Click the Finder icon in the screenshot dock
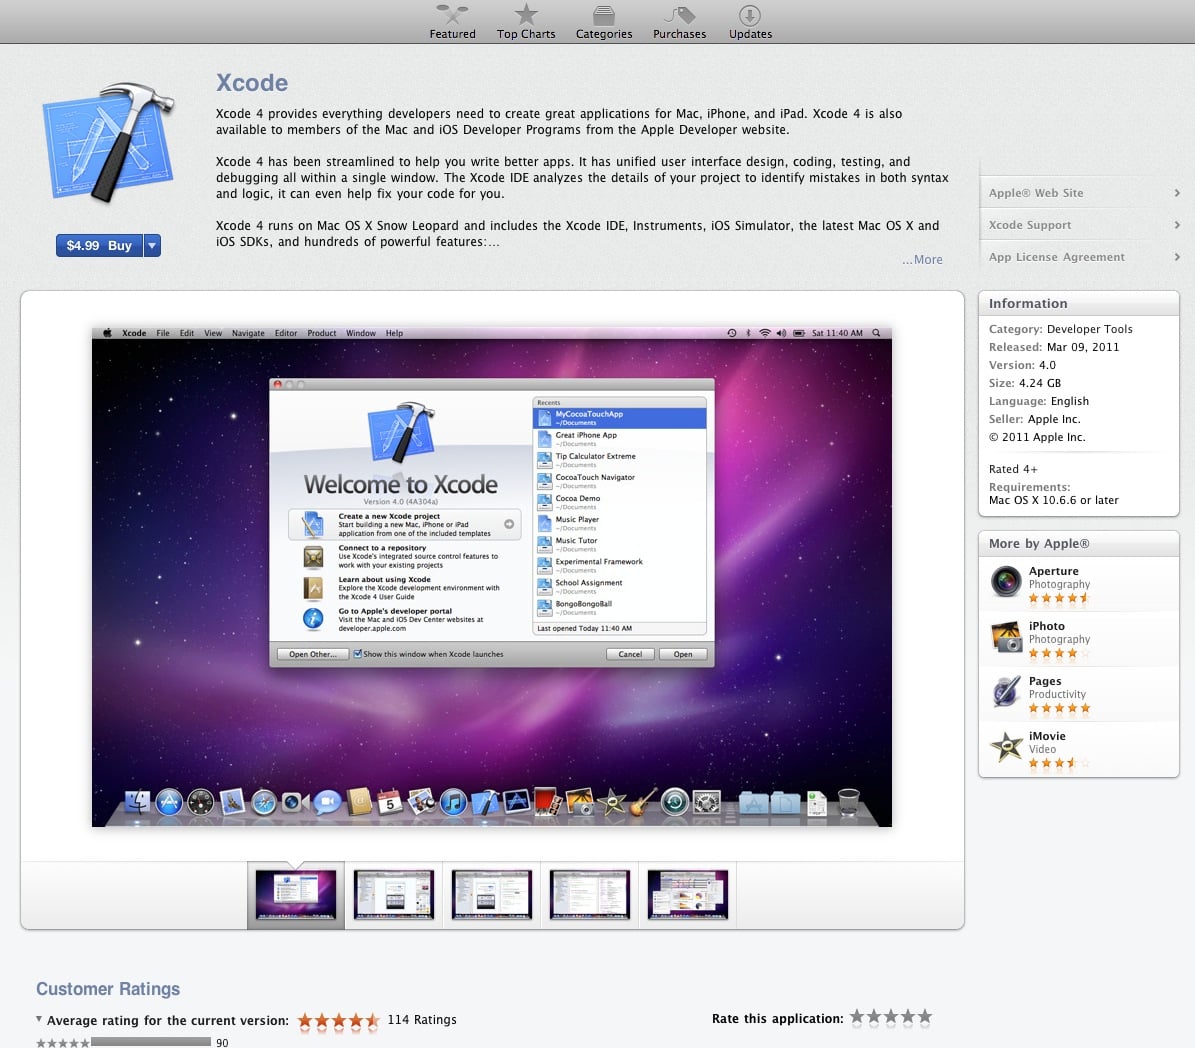Image resolution: width=1195 pixels, height=1048 pixels. pyautogui.click(x=138, y=802)
